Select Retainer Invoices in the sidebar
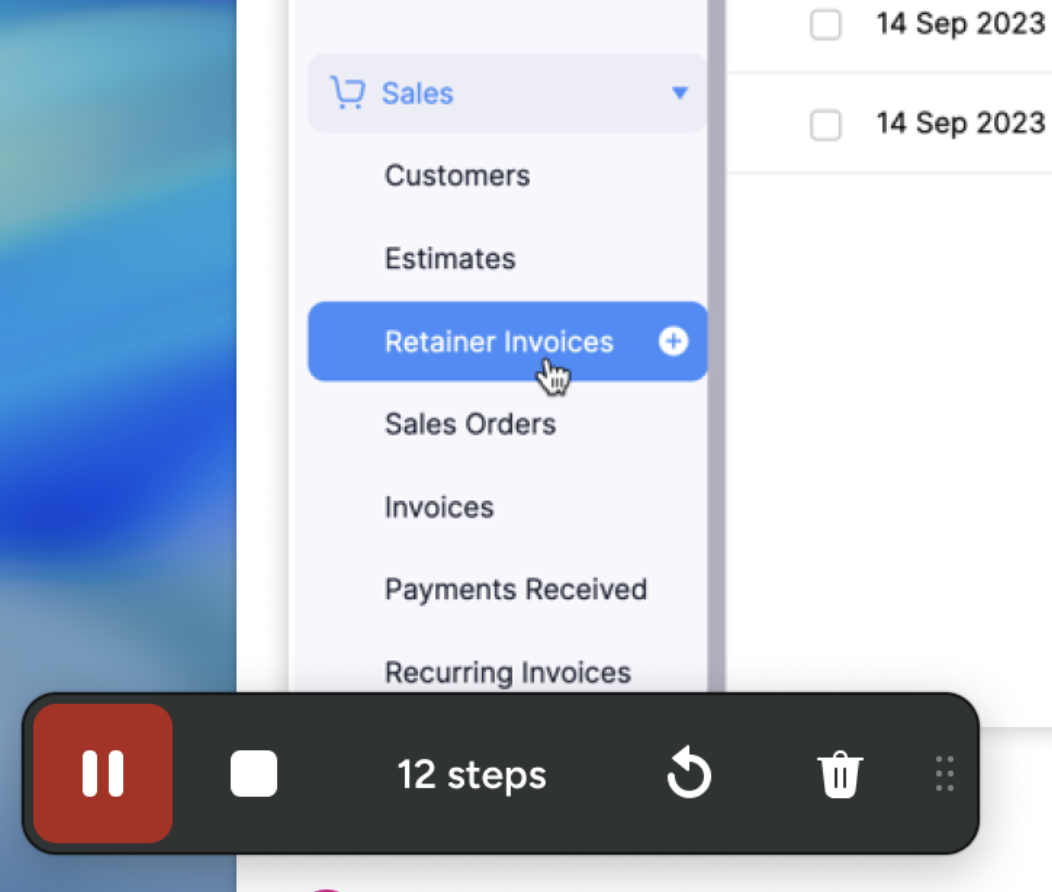 (x=498, y=342)
